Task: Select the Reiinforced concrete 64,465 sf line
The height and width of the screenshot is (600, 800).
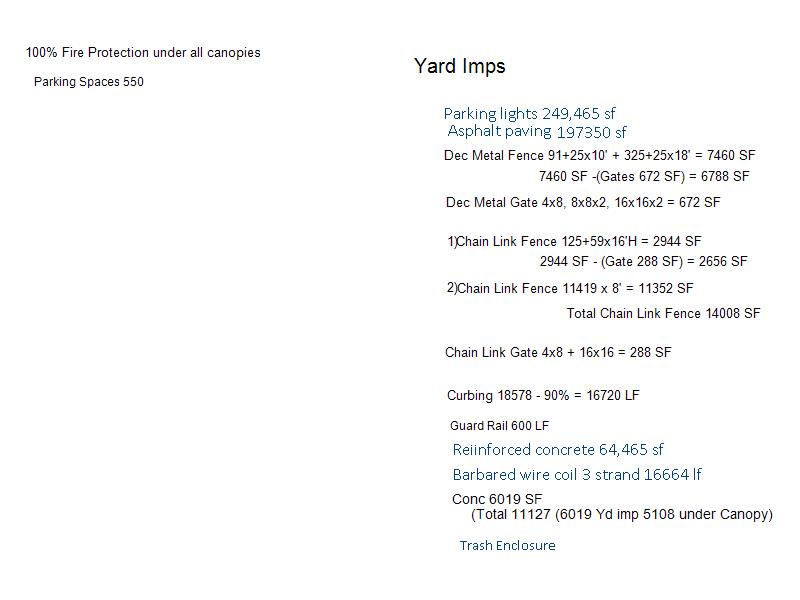Action: (558, 449)
